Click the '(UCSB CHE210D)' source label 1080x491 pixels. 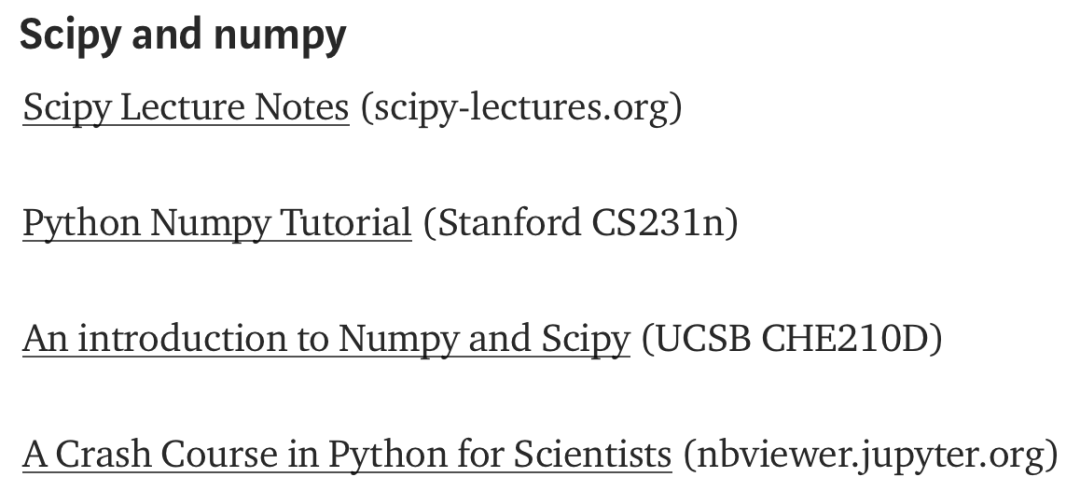pos(792,339)
